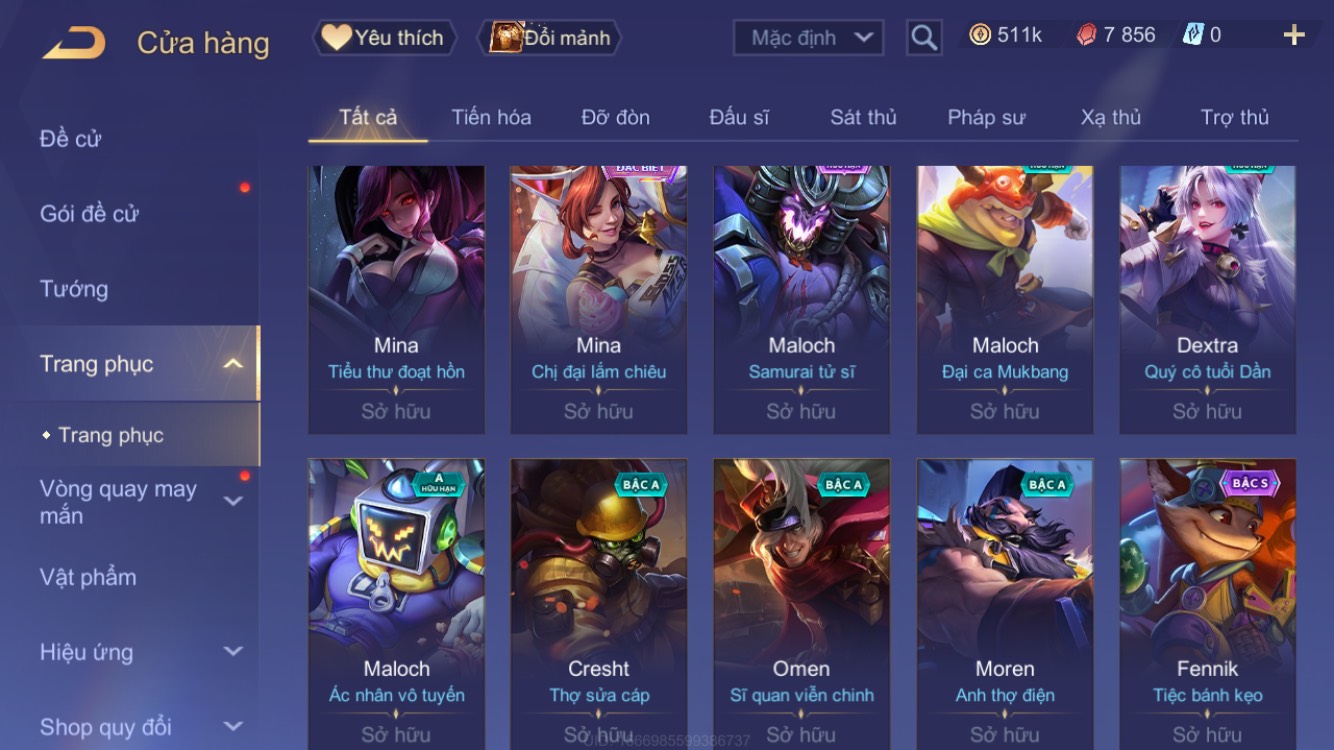Tap the blue voucher ticket icon
This screenshot has height=750, width=1334.
tap(1193, 35)
